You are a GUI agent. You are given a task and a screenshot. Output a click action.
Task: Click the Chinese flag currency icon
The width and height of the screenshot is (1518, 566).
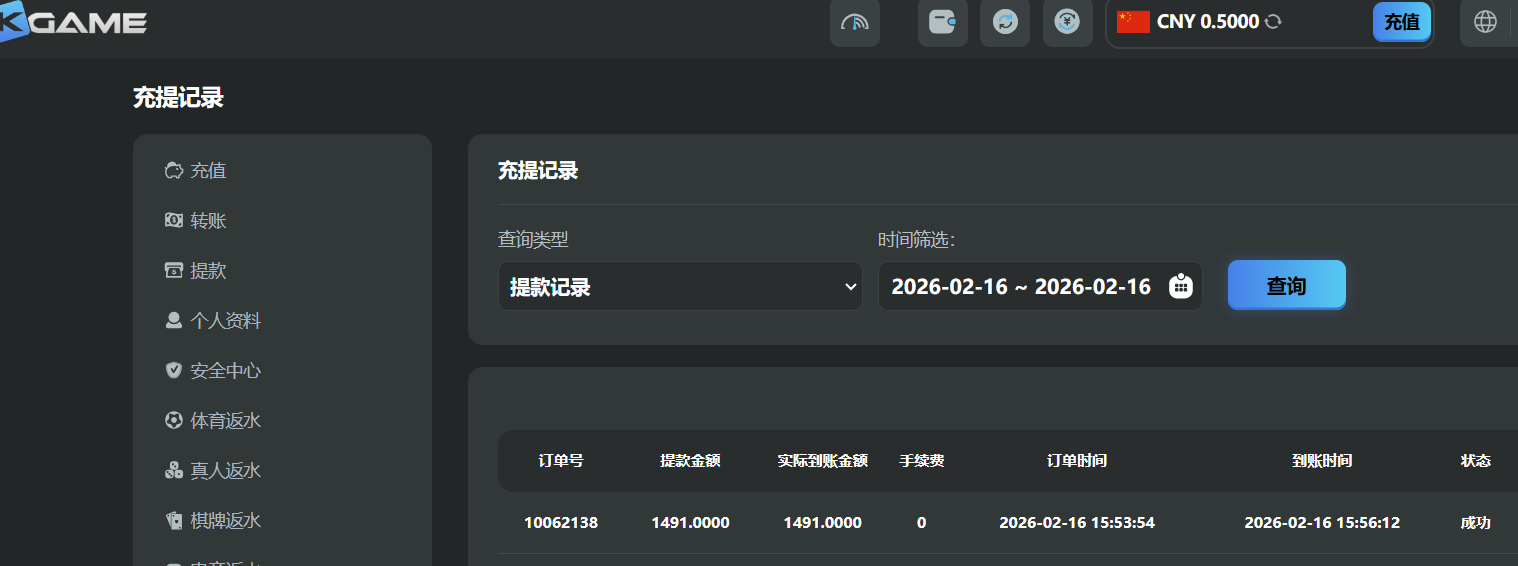1133,22
